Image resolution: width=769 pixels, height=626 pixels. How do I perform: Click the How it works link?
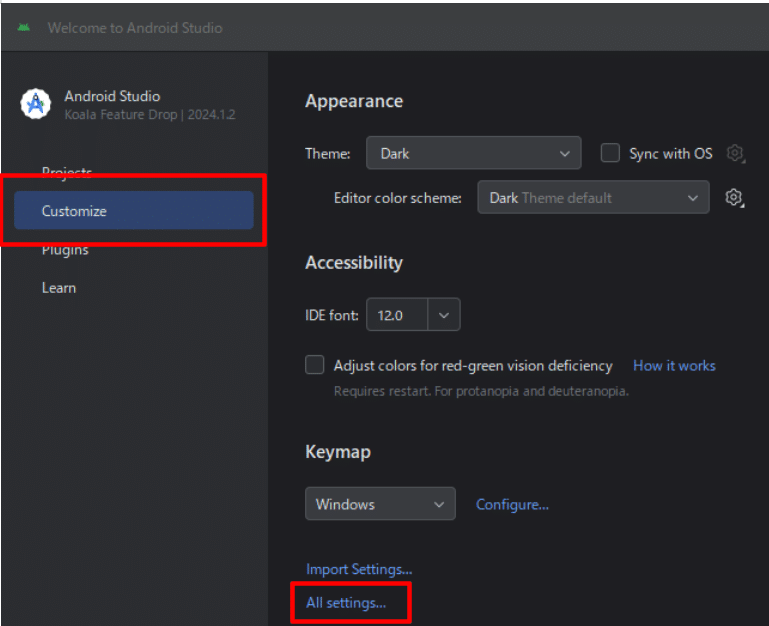click(674, 365)
